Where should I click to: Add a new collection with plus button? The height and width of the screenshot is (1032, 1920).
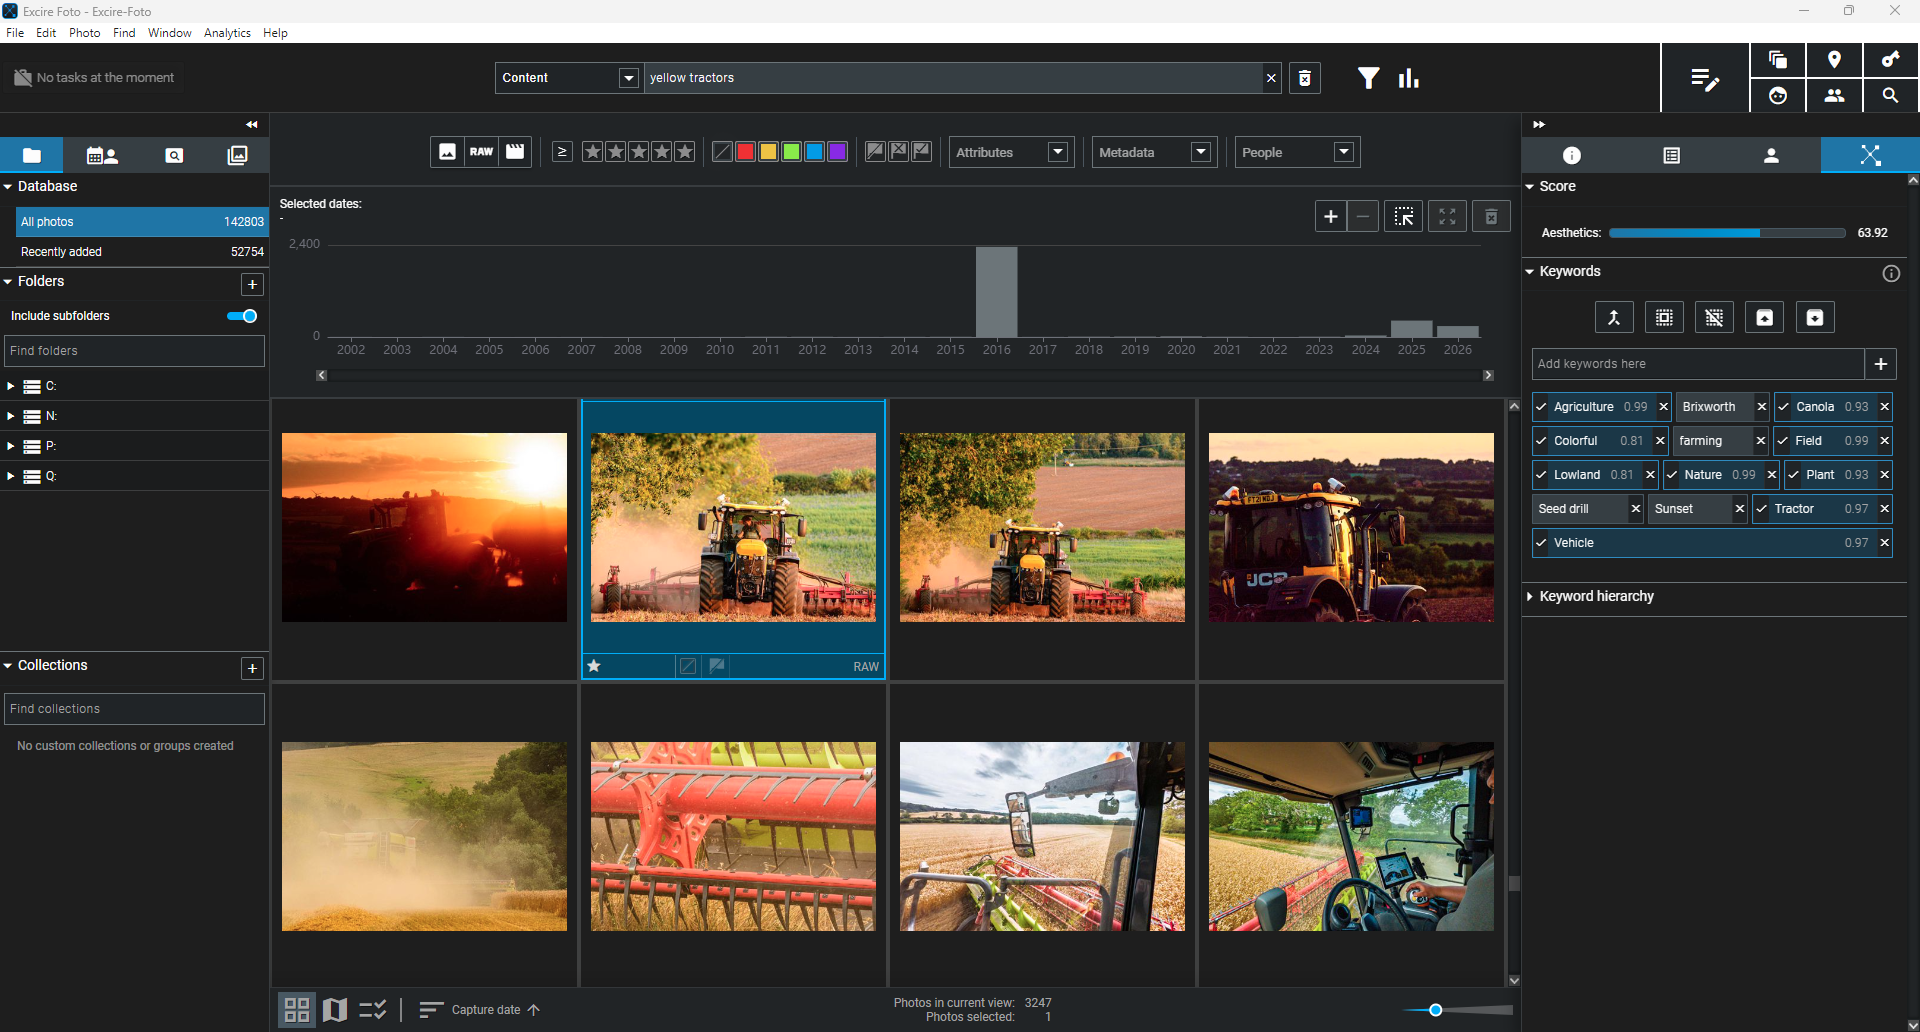tap(252, 668)
